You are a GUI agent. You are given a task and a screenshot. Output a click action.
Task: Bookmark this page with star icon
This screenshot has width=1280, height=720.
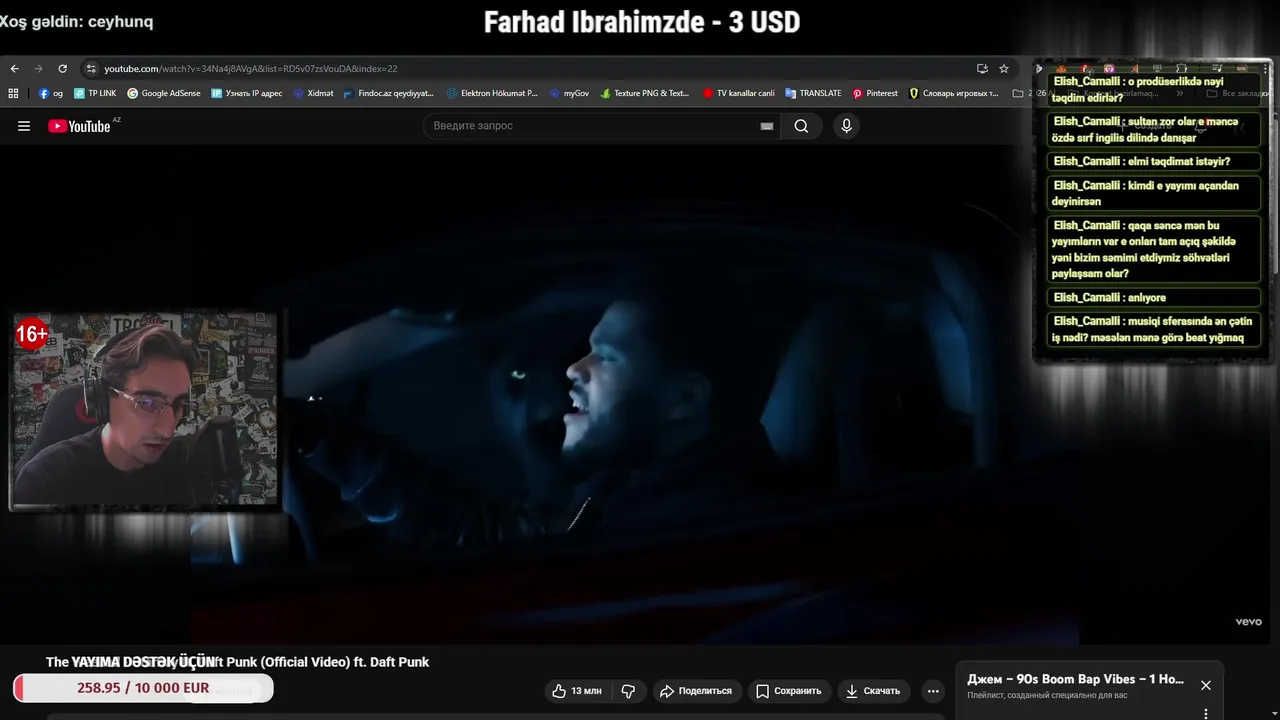pos(1004,69)
